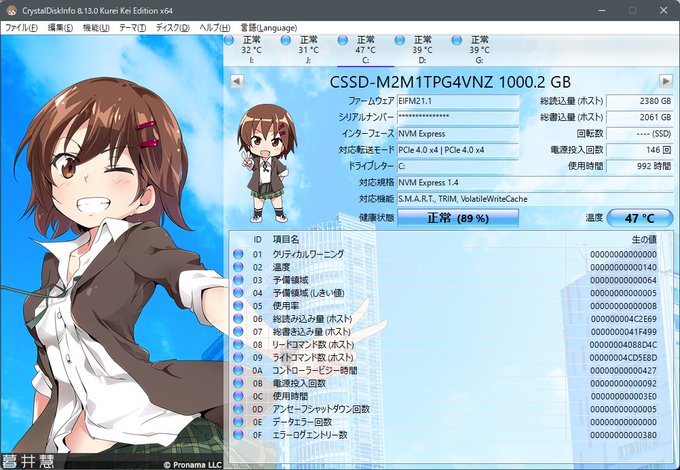Click the 47 °C temperature button
The width and height of the screenshot is (680, 470).
(x=639, y=218)
